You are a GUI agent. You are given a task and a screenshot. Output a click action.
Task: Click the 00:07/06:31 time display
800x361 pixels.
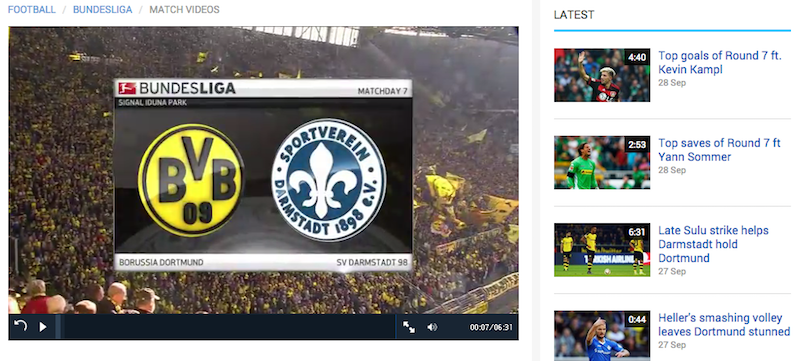coord(491,327)
